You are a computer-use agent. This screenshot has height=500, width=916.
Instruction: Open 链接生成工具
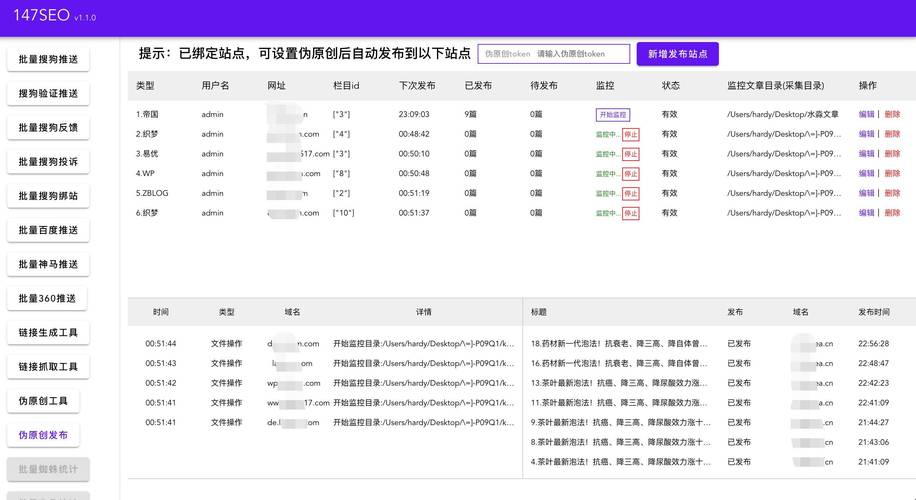click(x=48, y=332)
